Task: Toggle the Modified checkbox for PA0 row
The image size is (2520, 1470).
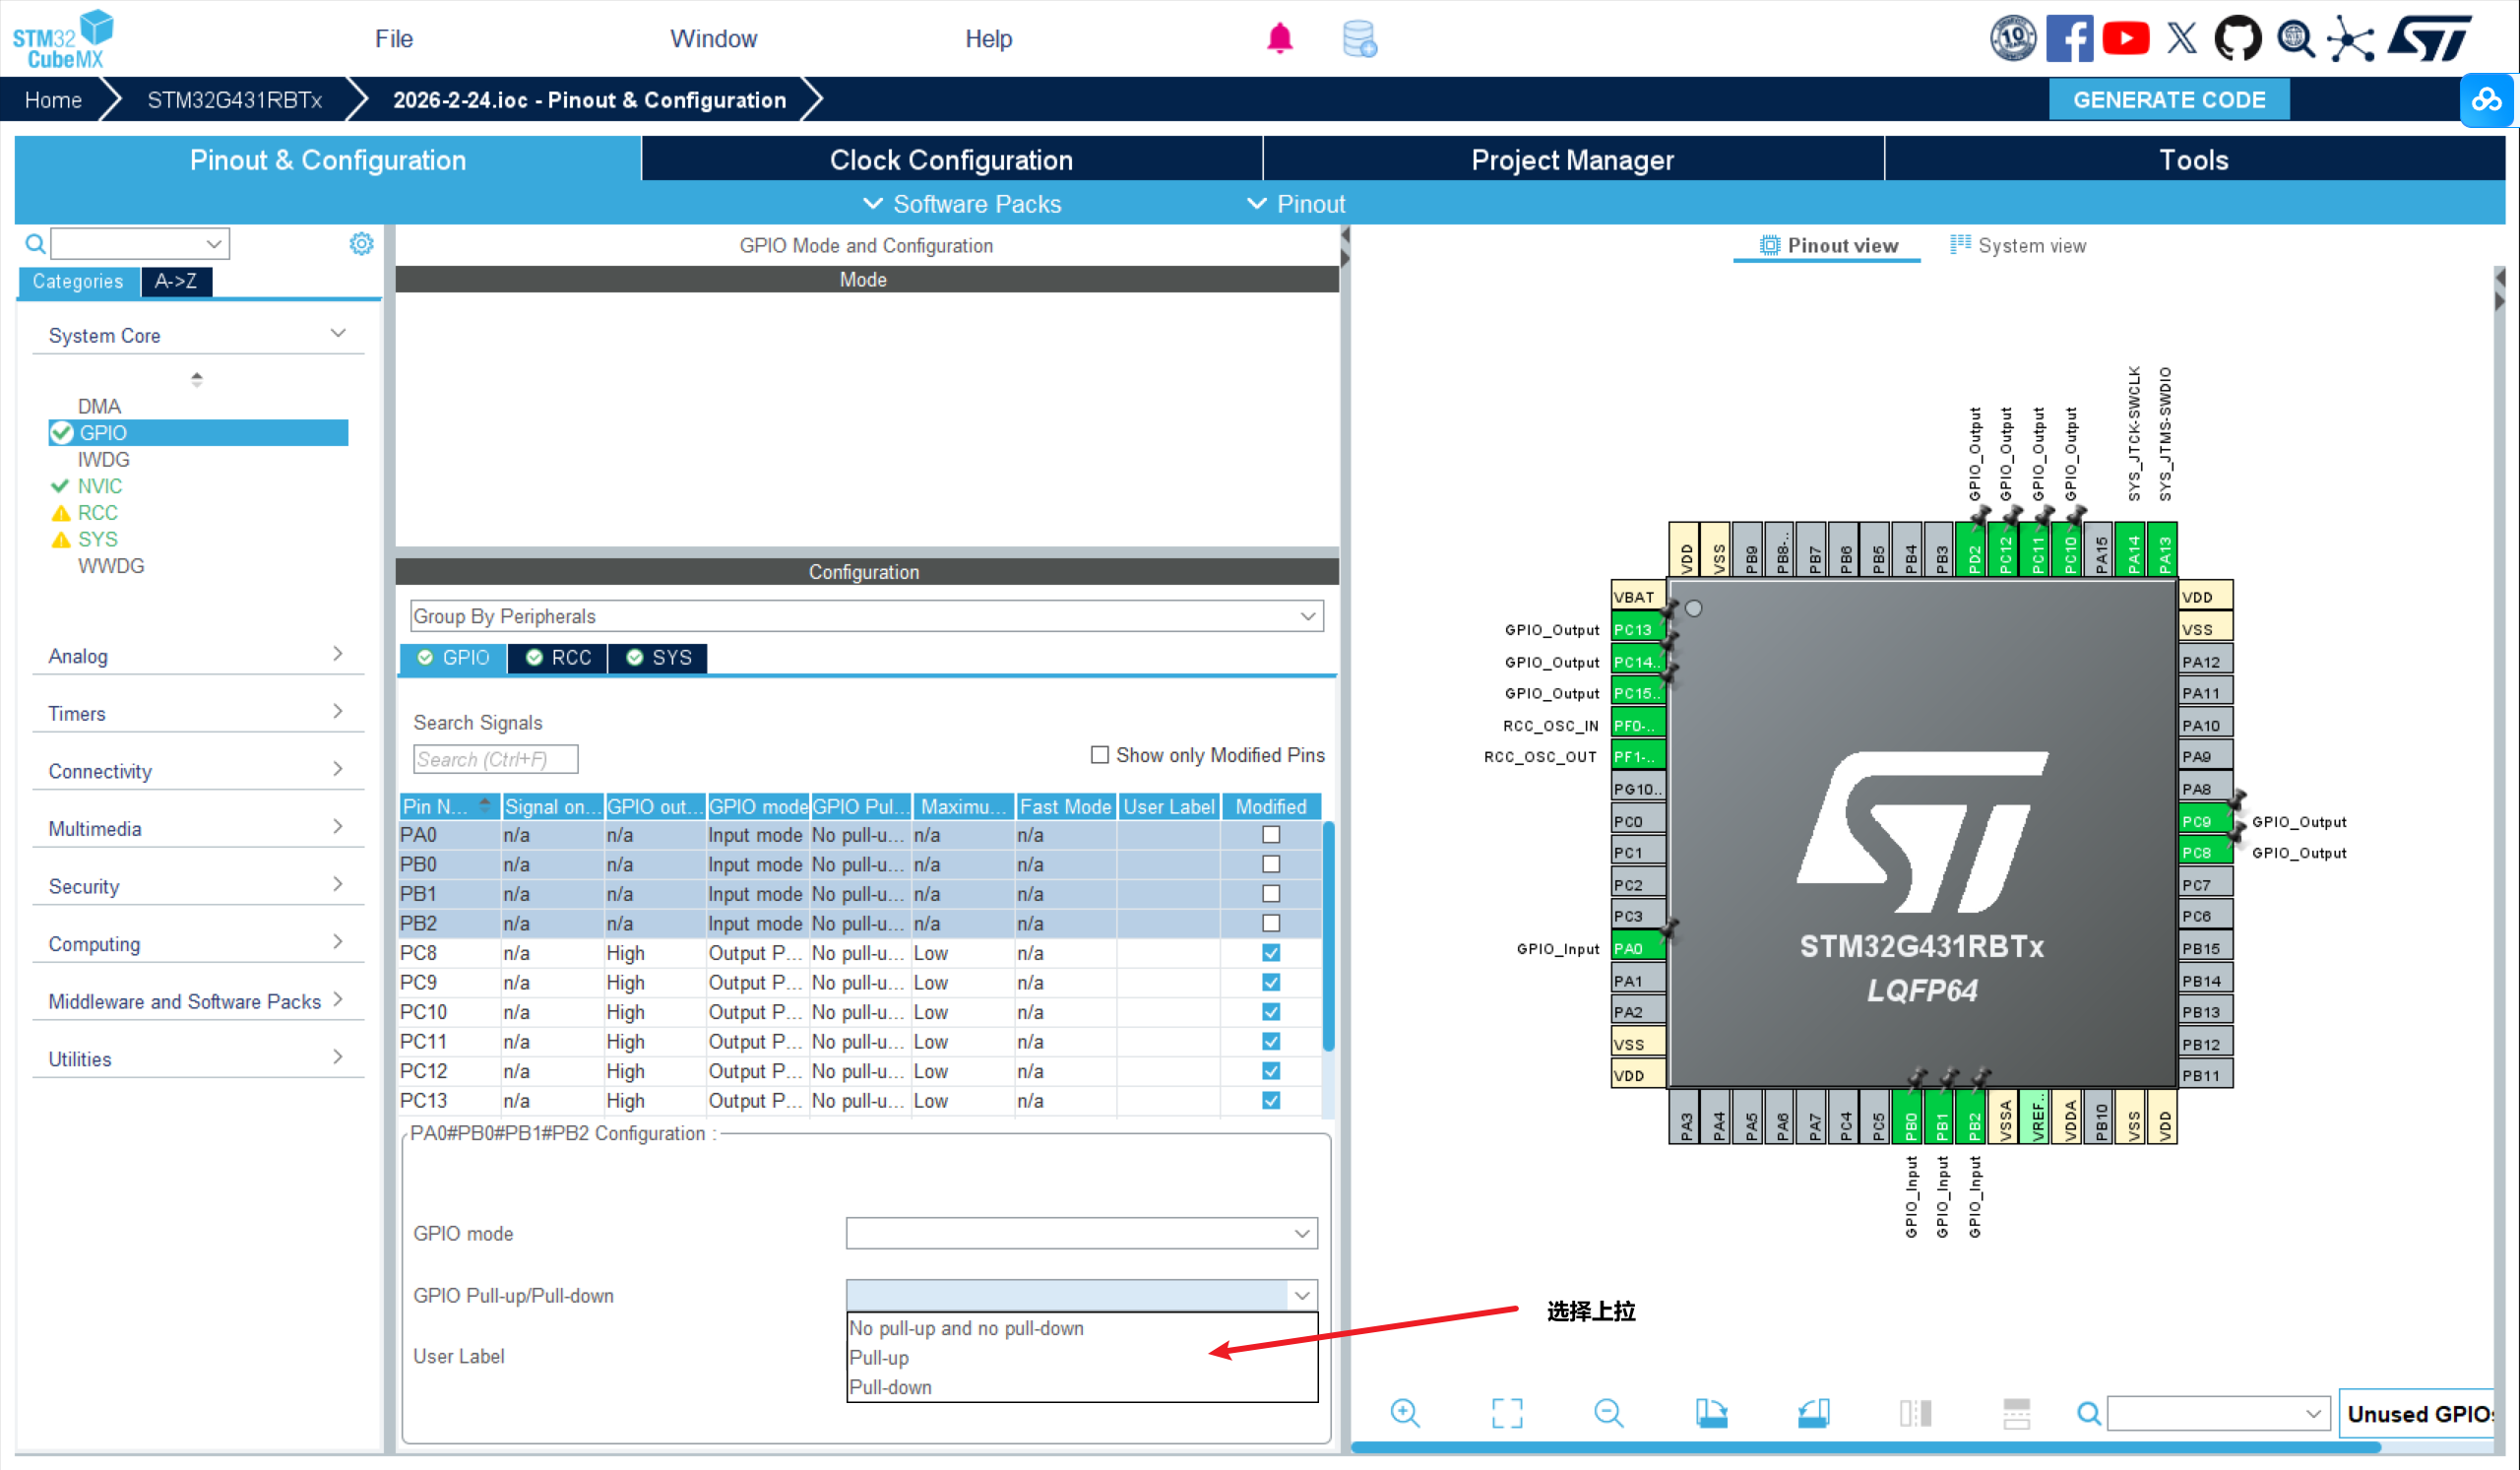Action: [x=1271, y=835]
